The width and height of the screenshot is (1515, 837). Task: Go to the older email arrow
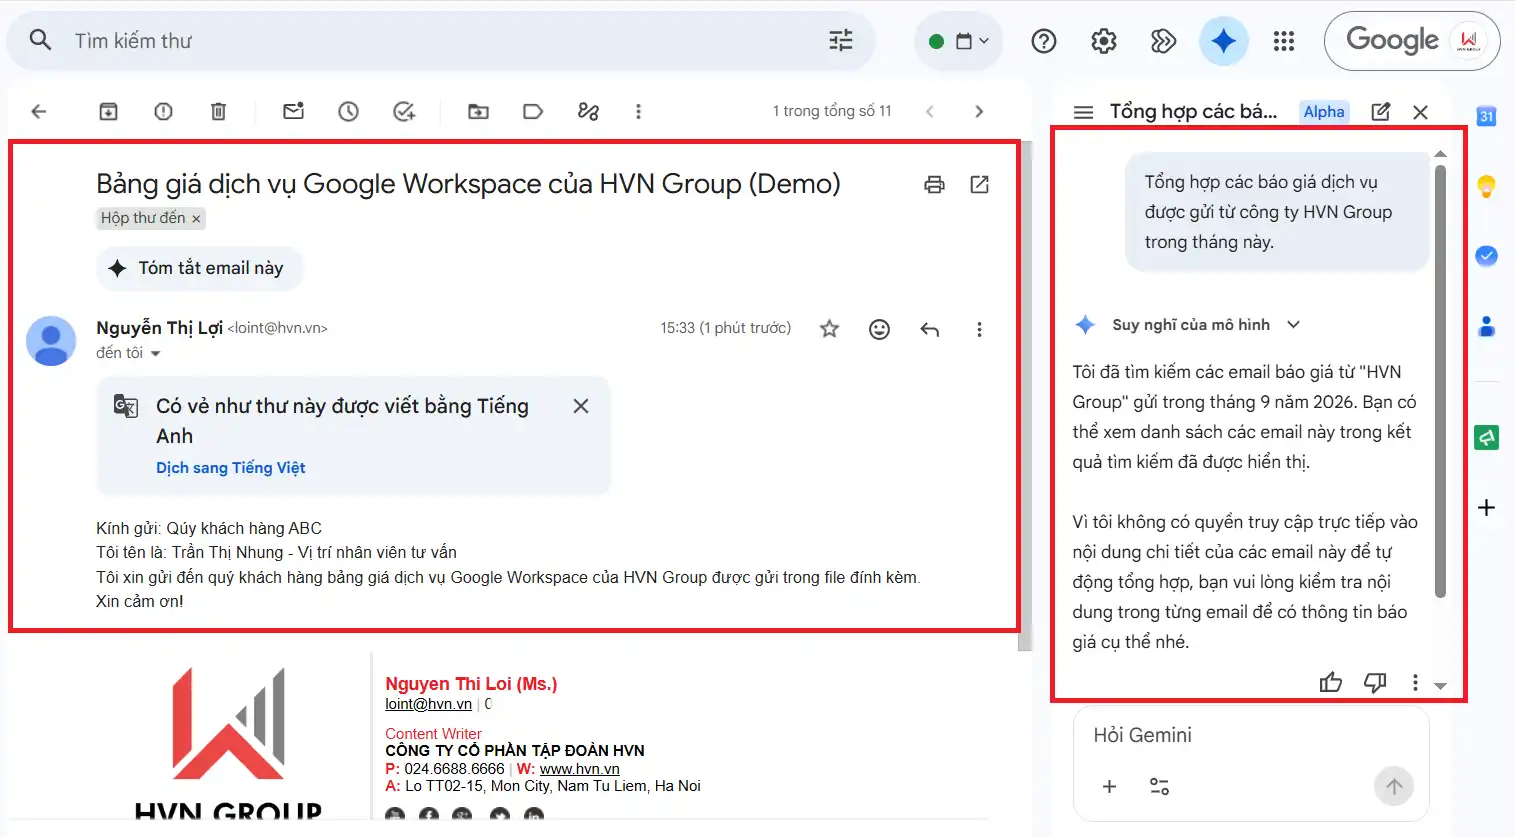tap(979, 111)
